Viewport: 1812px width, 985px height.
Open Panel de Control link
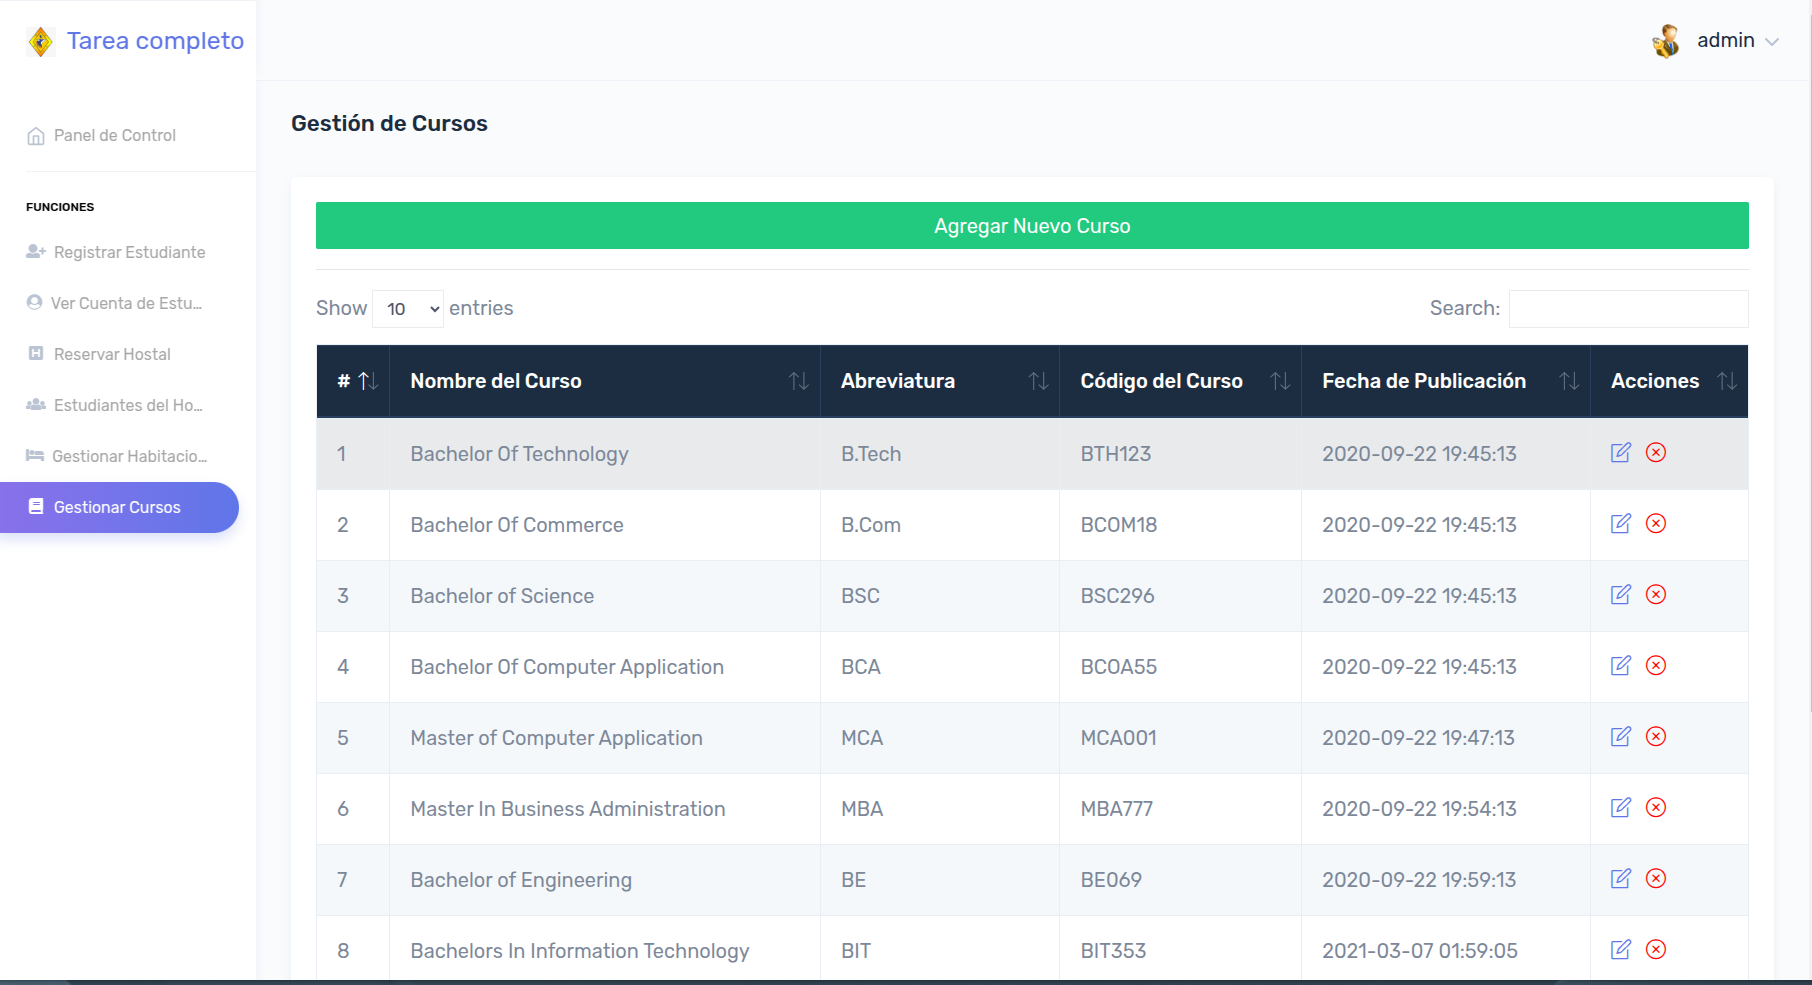tap(114, 135)
